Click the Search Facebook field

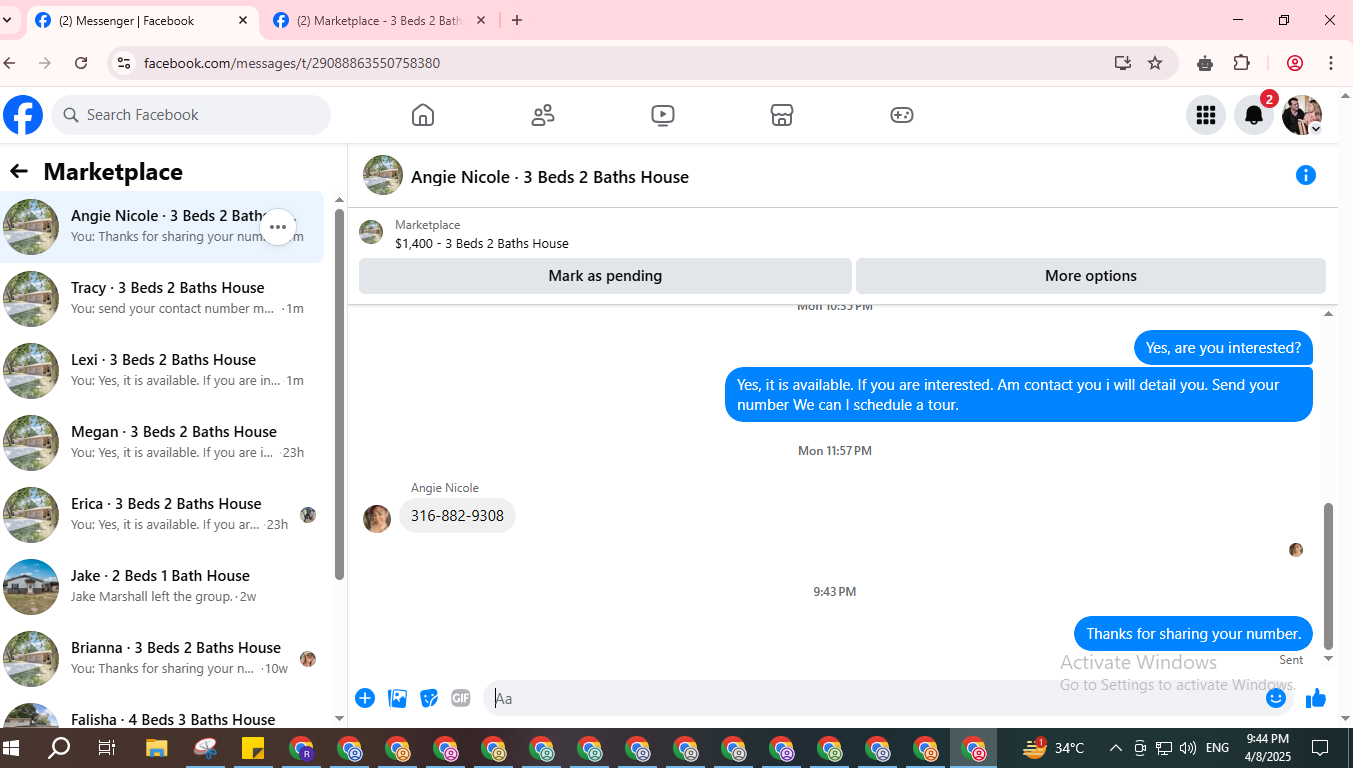tap(191, 115)
